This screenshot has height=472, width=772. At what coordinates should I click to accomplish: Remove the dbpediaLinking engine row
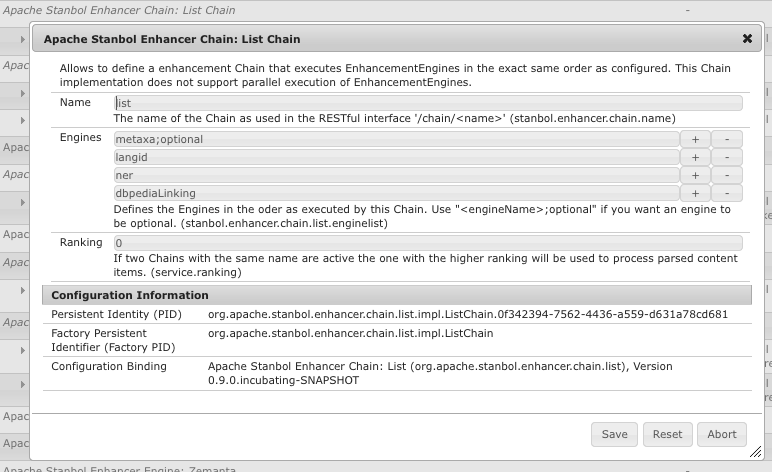pos(727,193)
